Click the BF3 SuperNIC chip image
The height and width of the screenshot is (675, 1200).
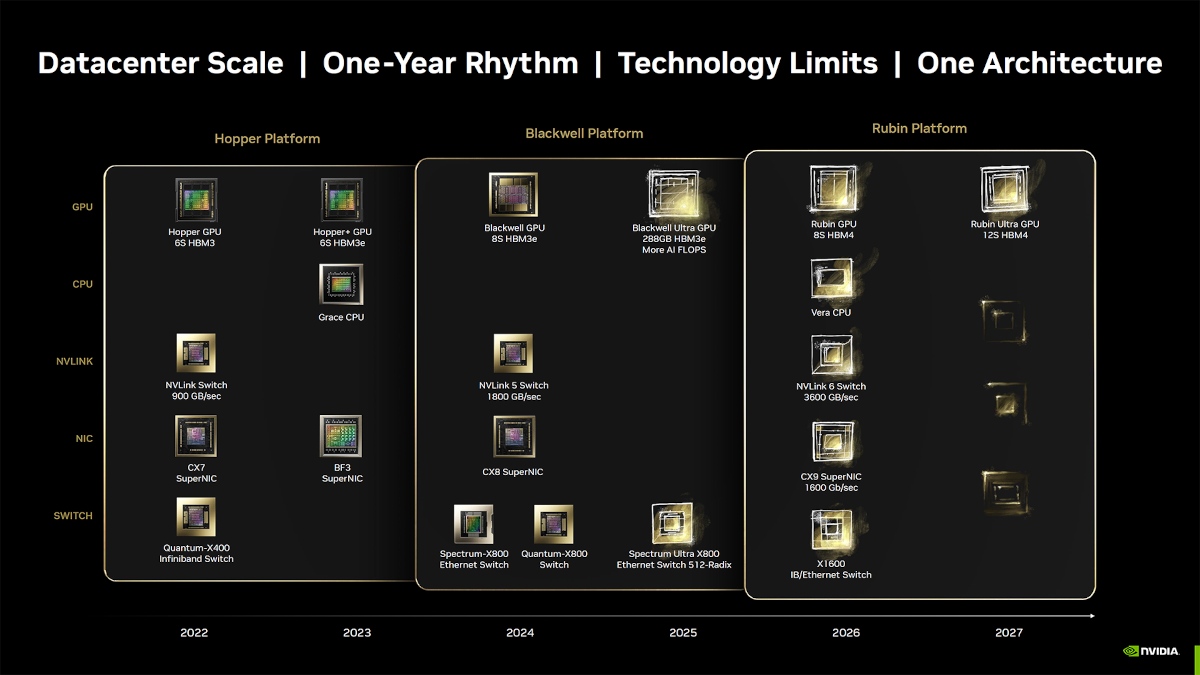pyautogui.click(x=341, y=437)
